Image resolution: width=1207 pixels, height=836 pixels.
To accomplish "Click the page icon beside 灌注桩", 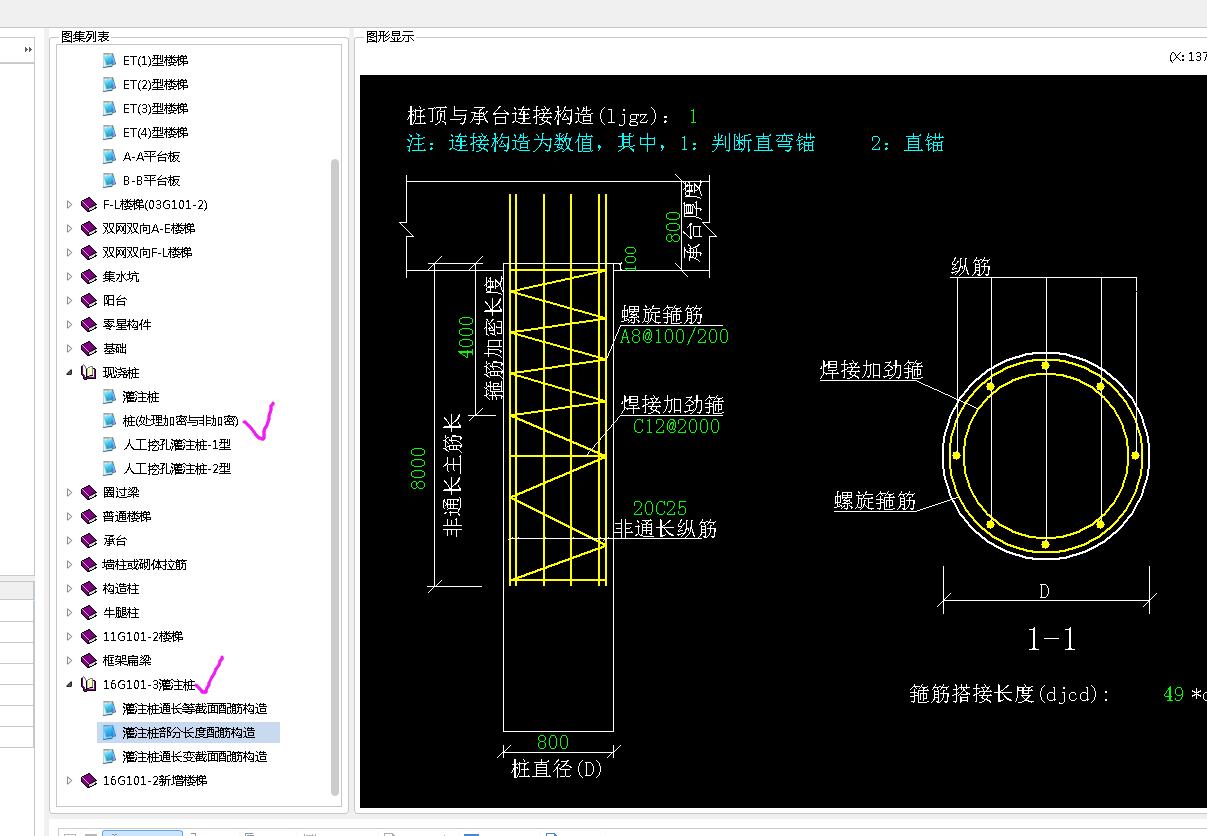I will pyautogui.click(x=109, y=396).
